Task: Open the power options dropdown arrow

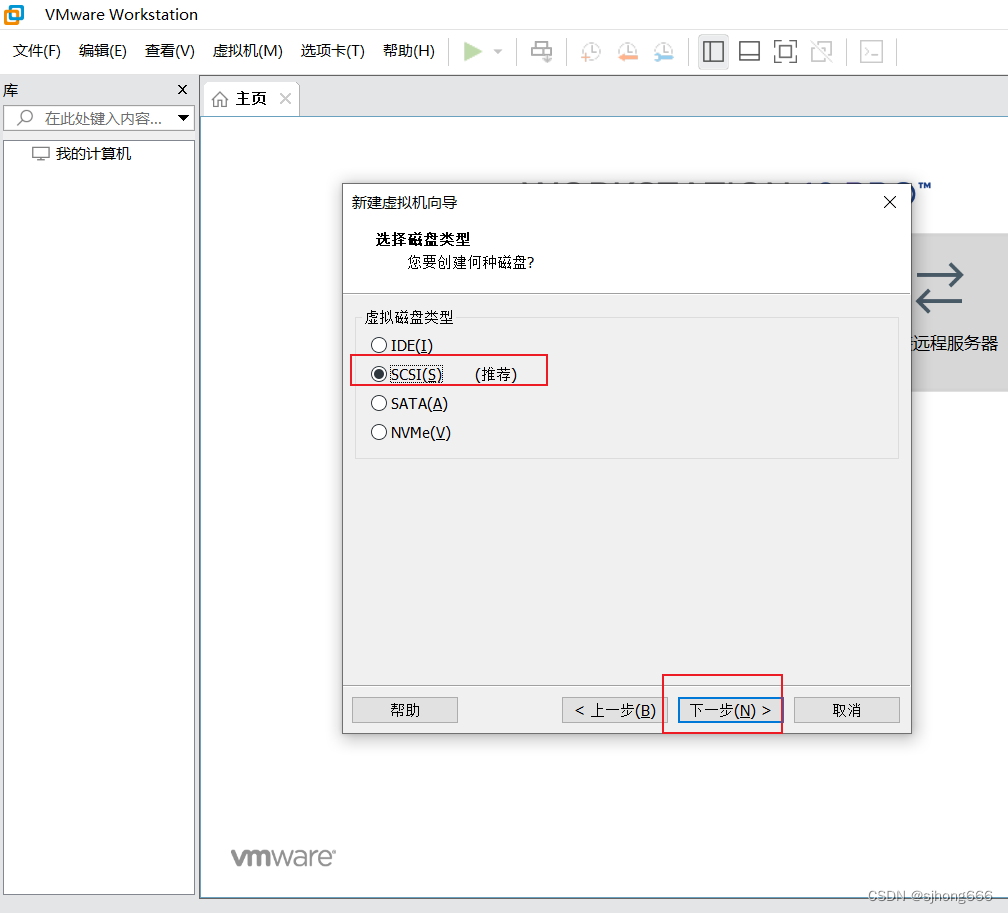Action: click(x=498, y=51)
